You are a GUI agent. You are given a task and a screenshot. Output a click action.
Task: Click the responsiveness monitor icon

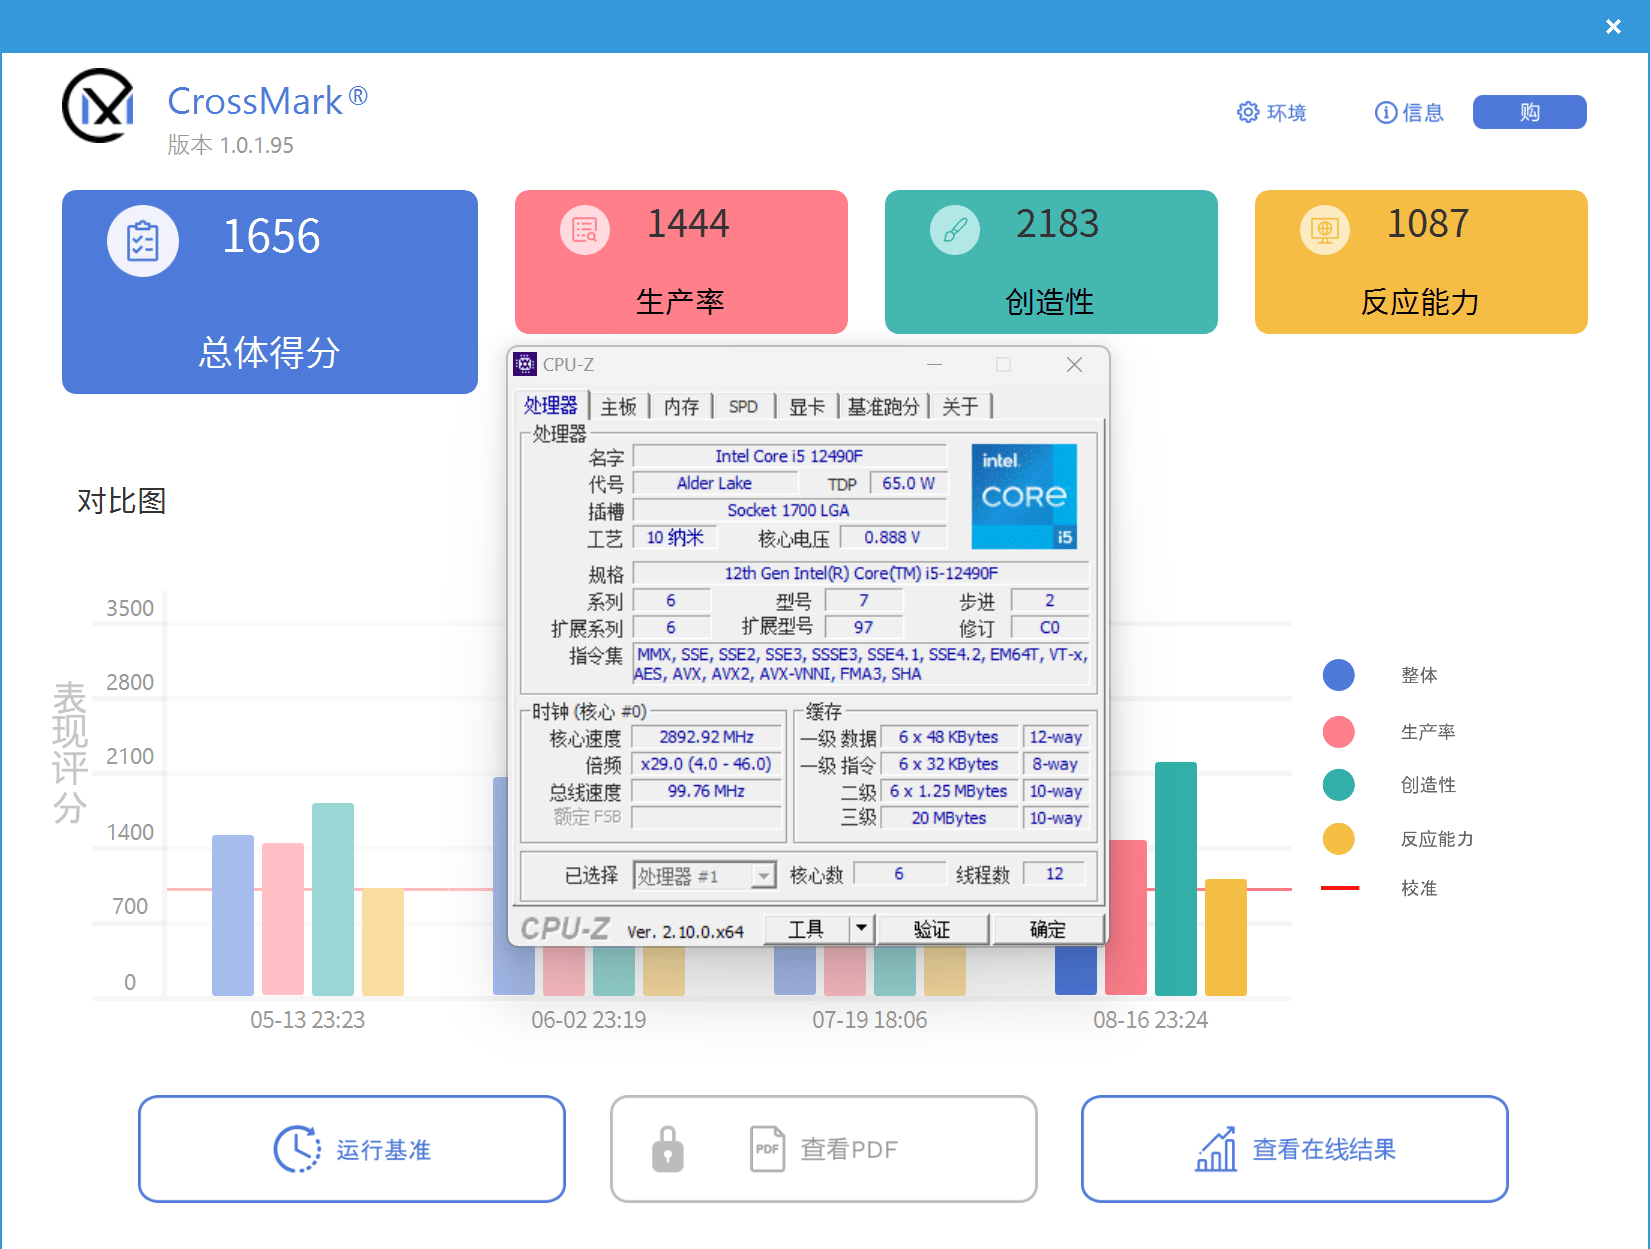1325,230
